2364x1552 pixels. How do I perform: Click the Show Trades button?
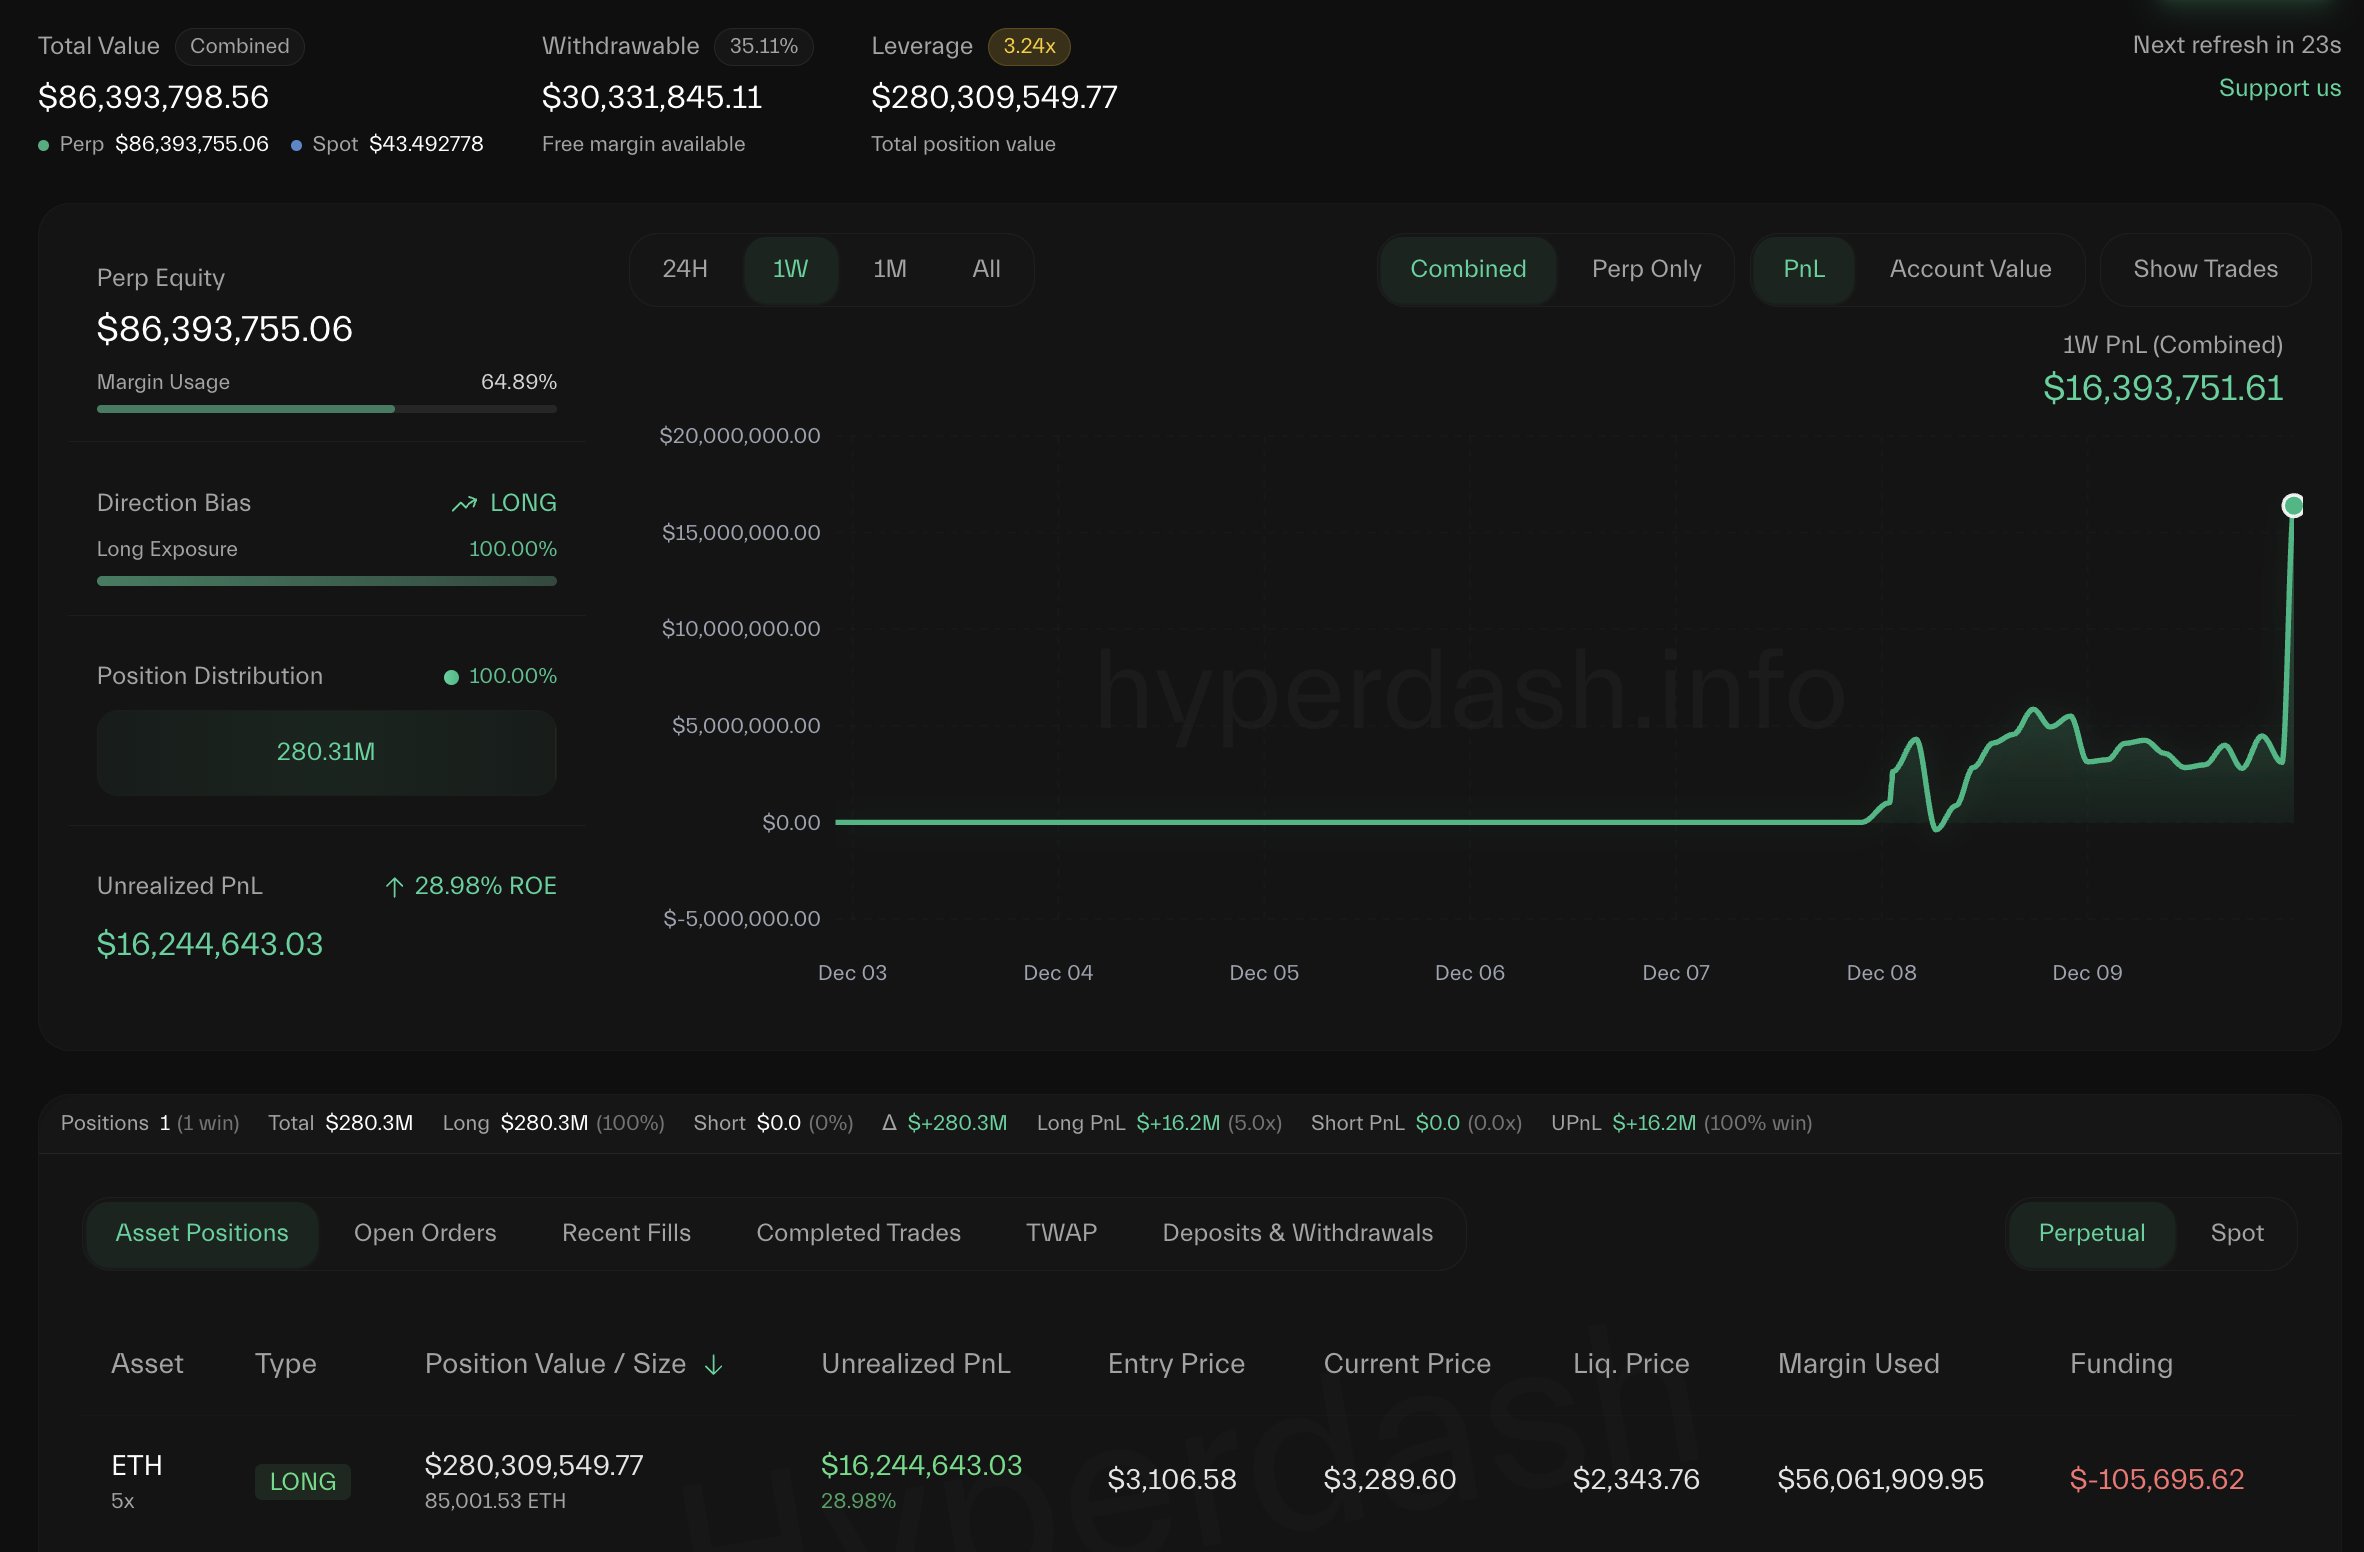pos(2205,269)
